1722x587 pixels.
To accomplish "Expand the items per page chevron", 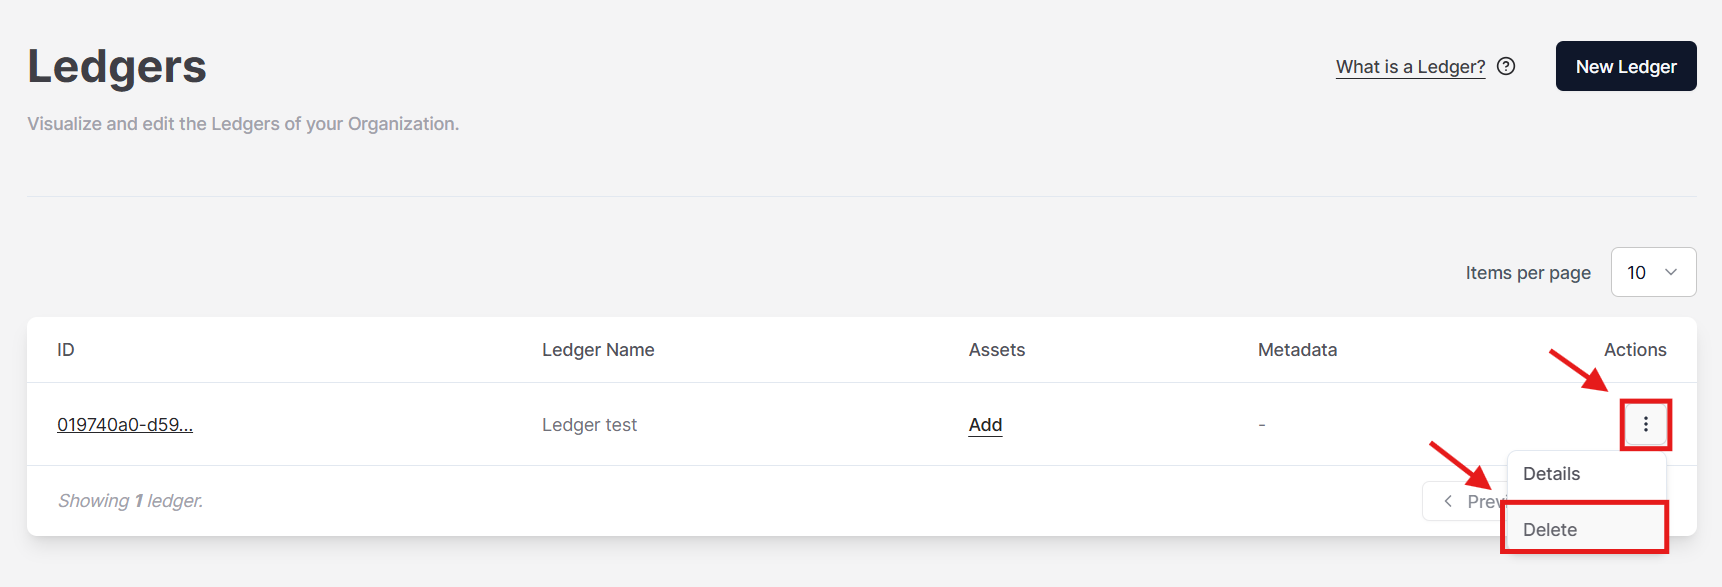I will [1671, 272].
